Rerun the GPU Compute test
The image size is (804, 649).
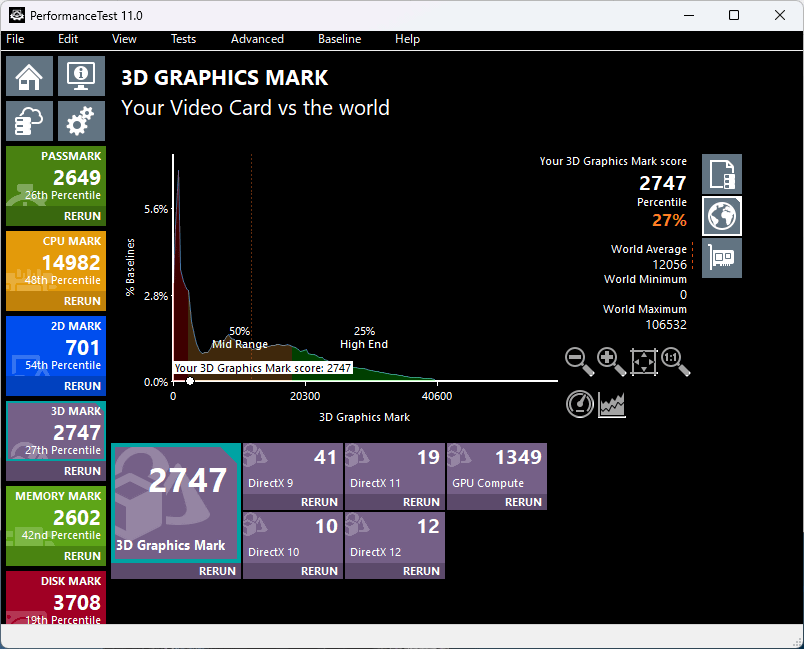pos(523,502)
